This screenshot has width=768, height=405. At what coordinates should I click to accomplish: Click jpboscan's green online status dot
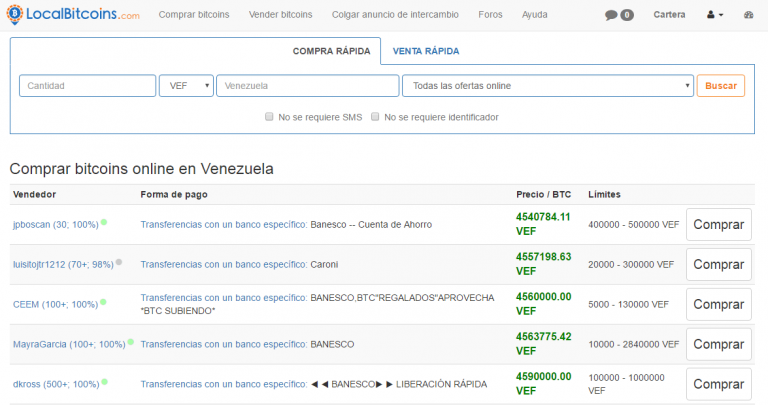(104, 222)
